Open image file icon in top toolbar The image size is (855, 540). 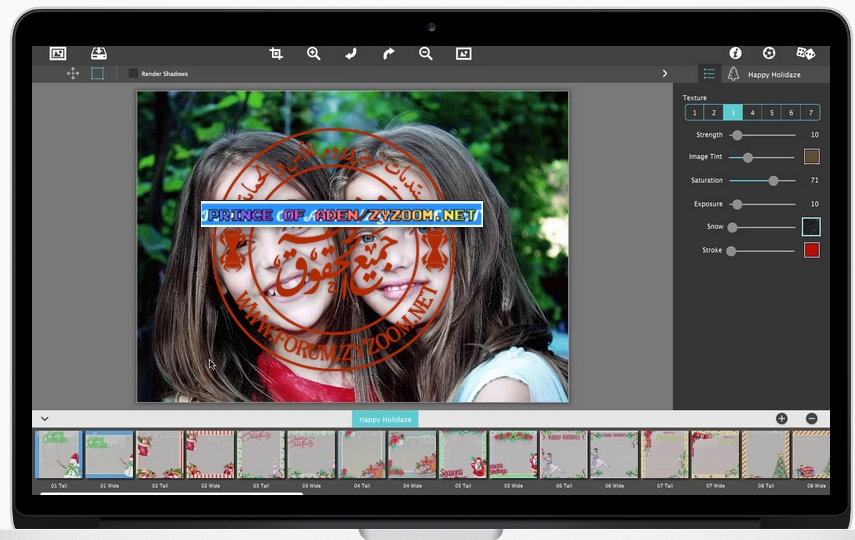[58, 53]
